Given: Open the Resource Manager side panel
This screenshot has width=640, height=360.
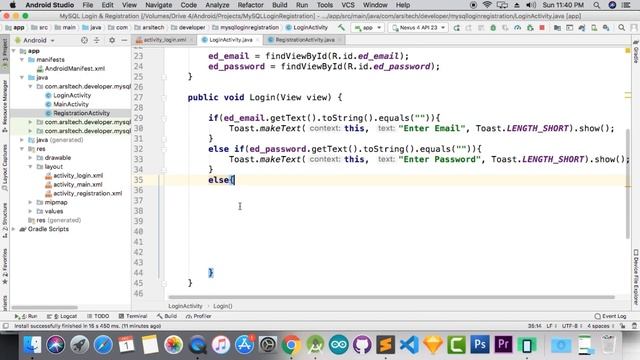Looking at the screenshot, I should pos(4,106).
